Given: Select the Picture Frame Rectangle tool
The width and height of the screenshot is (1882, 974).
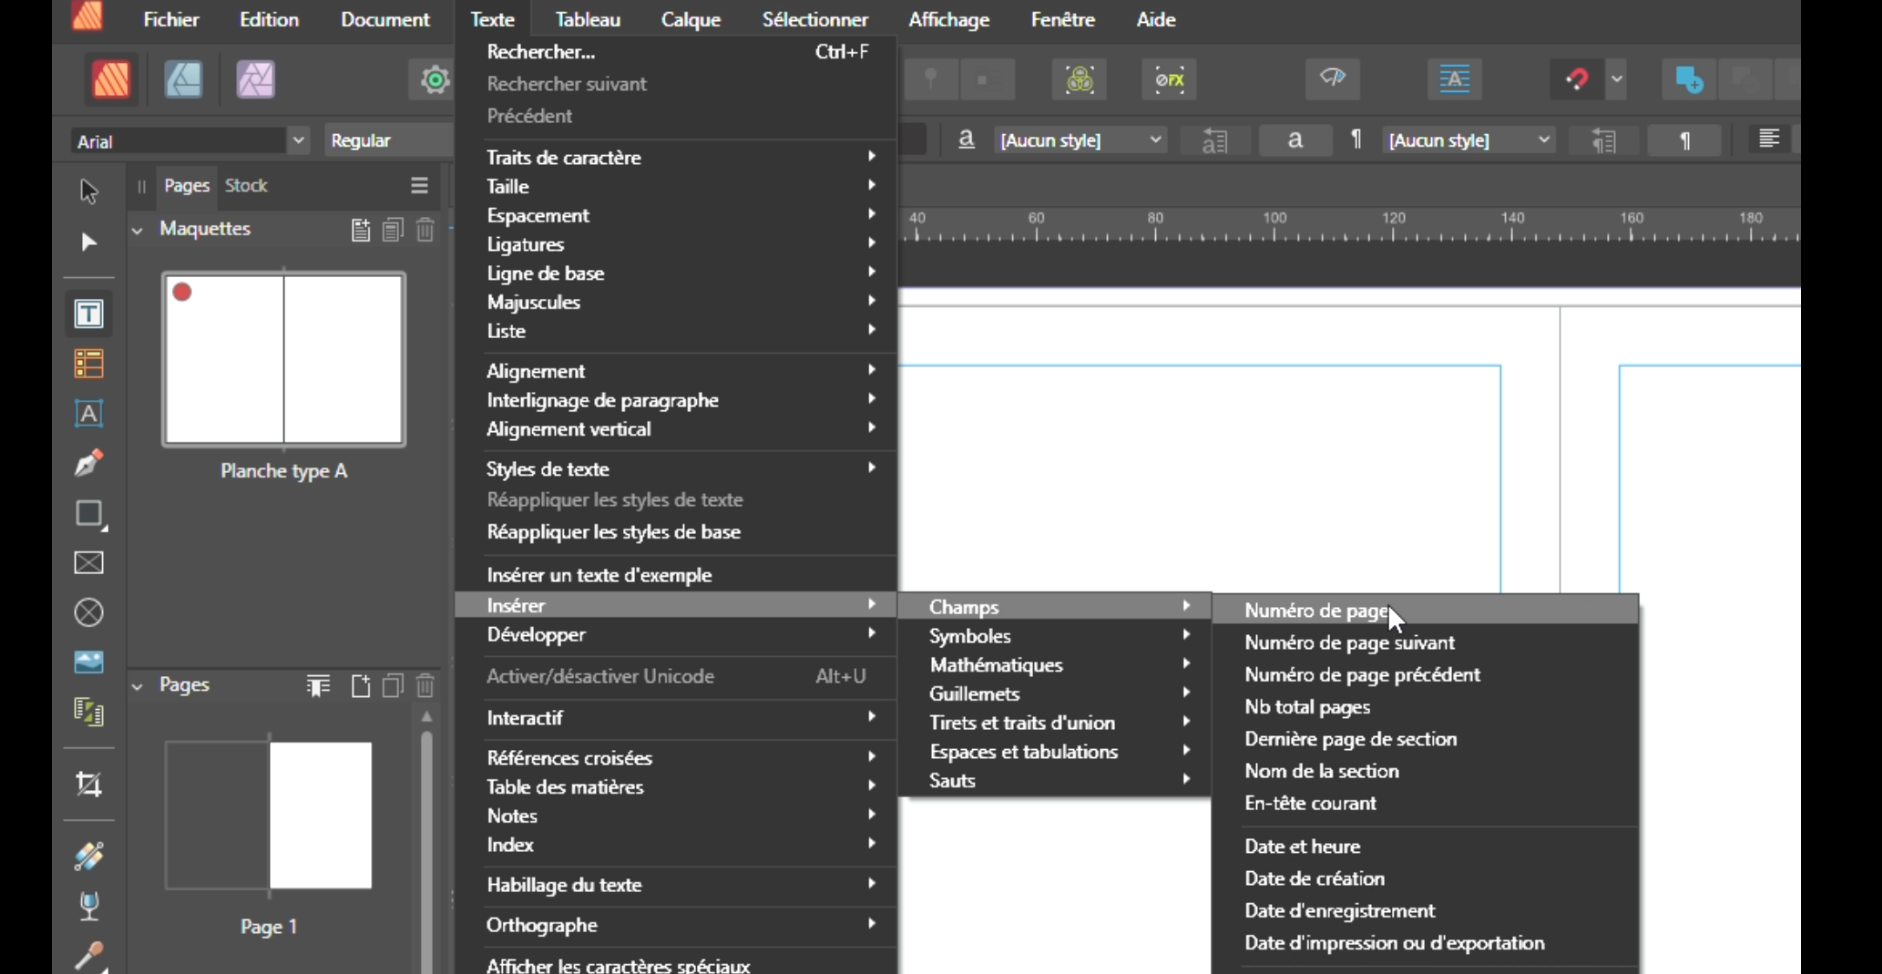Looking at the screenshot, I should [89, 563].
